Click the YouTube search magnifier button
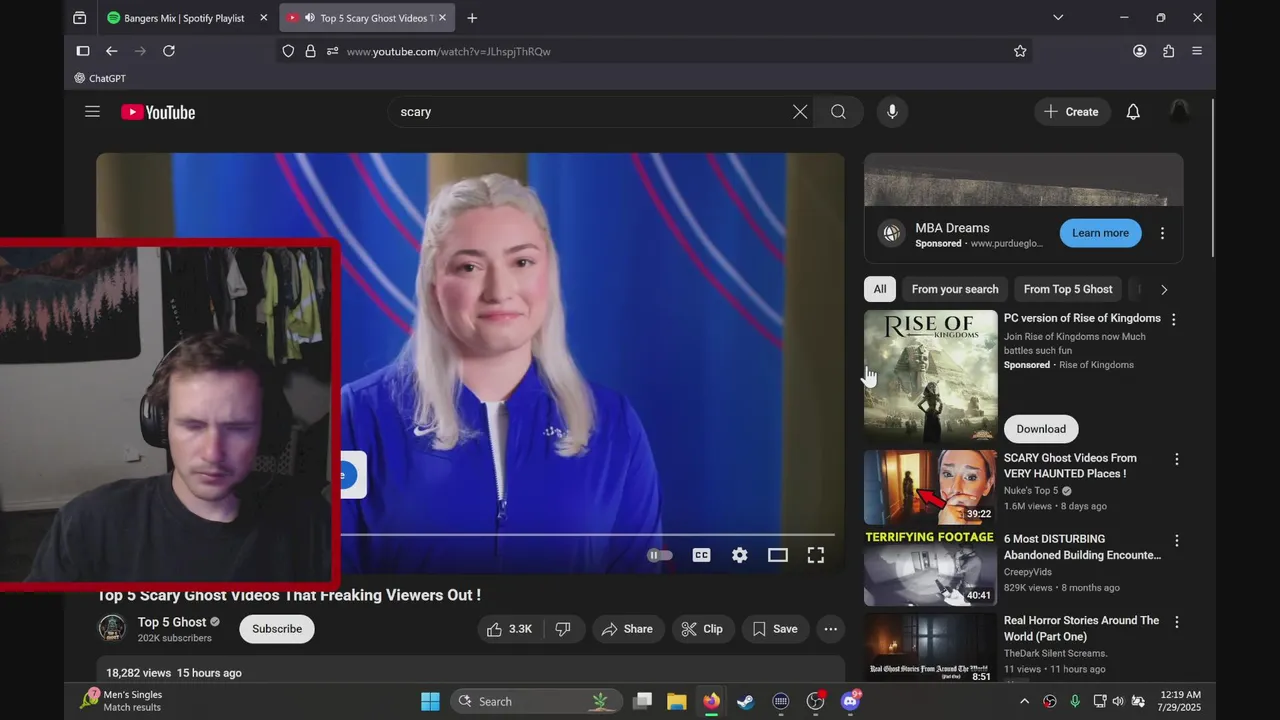This screenshot has height=720, width=1280. [x=838, y=112]
